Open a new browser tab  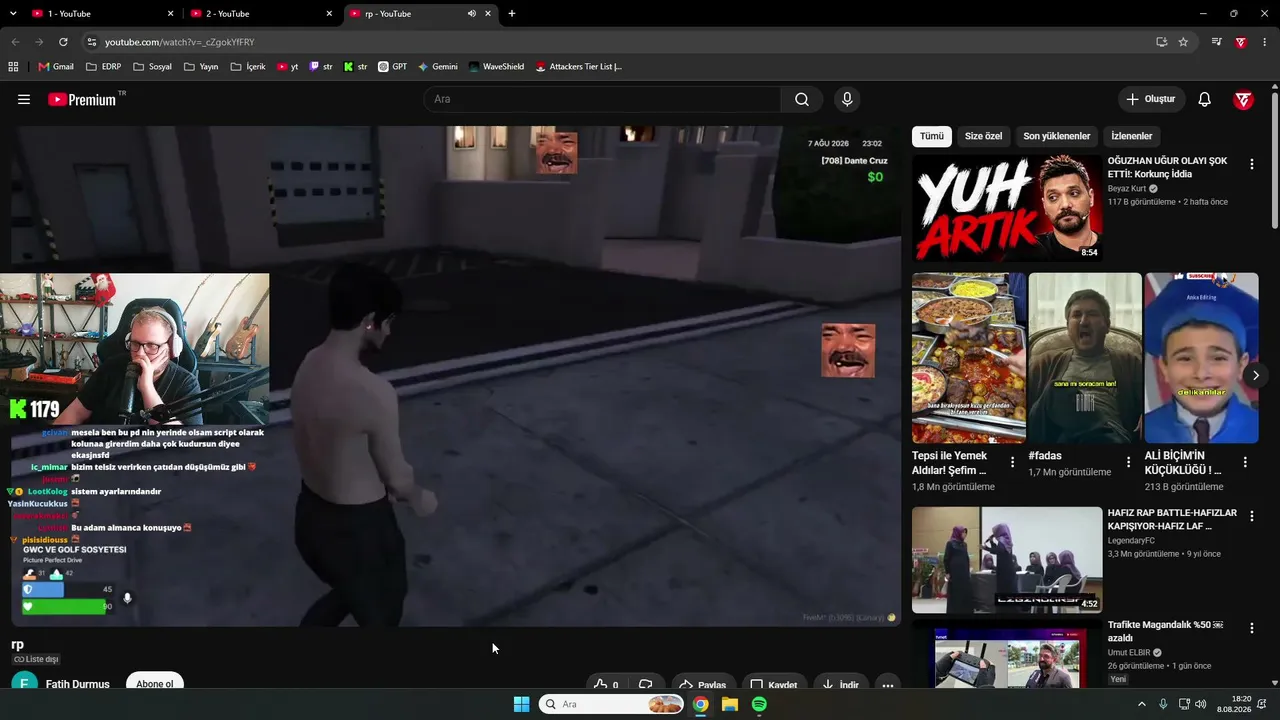(512, 14)
